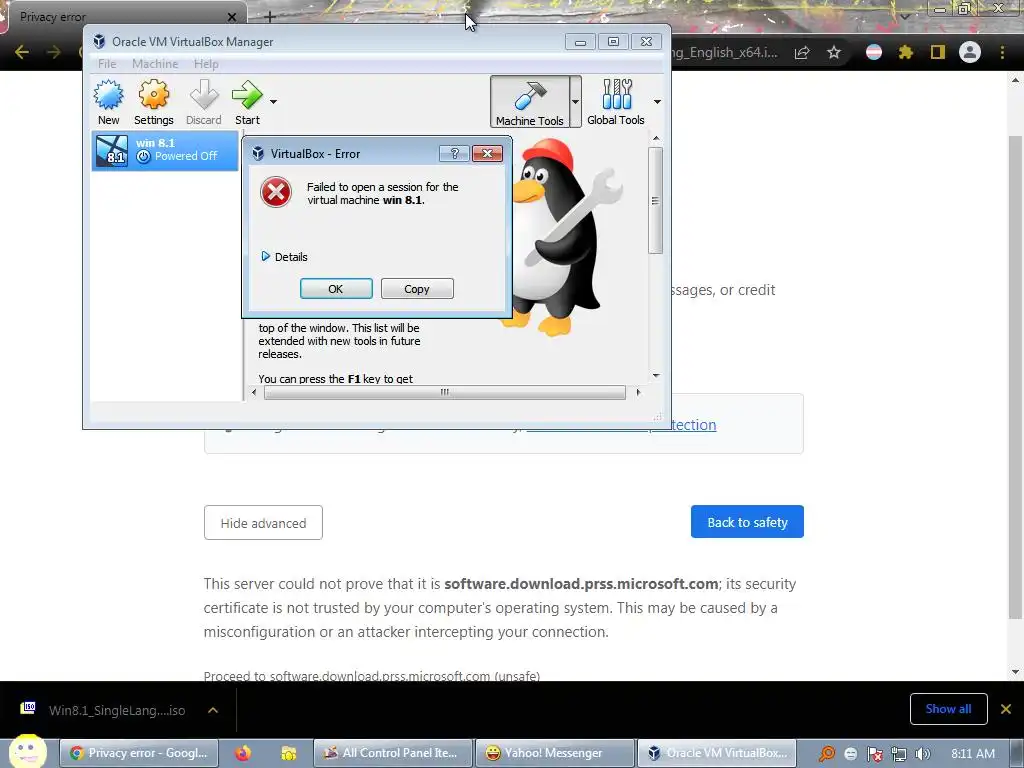Image resolution: width=1024 pixels, height=768 pixels.
Task: Click Proceed to software.download.prss.microsoft.com link
Action: pos(372,675)
